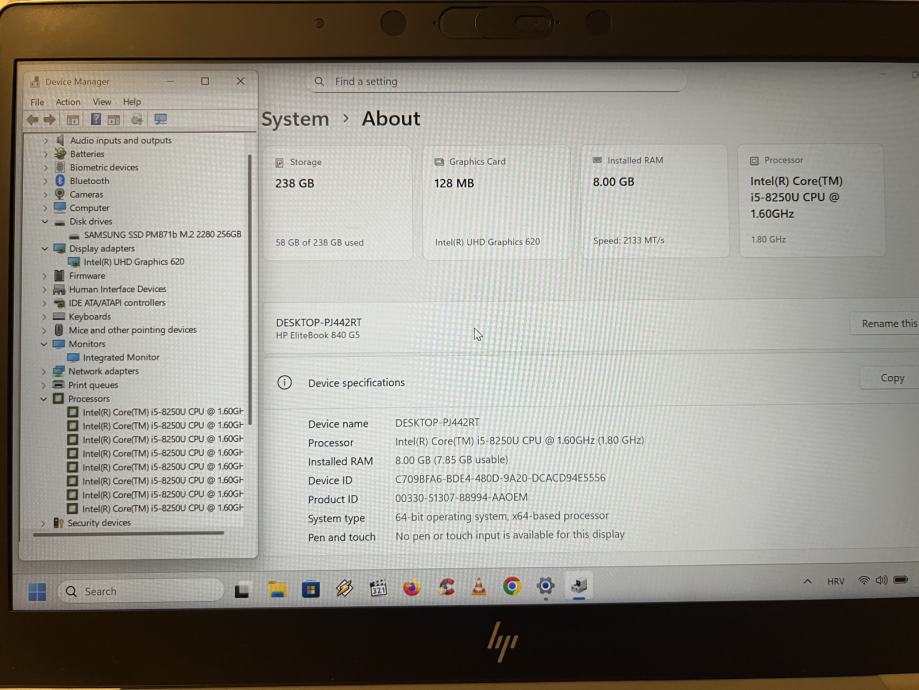Click the Graphics Card 128 MB card
919x690 pixels.
tap(496, 202)
